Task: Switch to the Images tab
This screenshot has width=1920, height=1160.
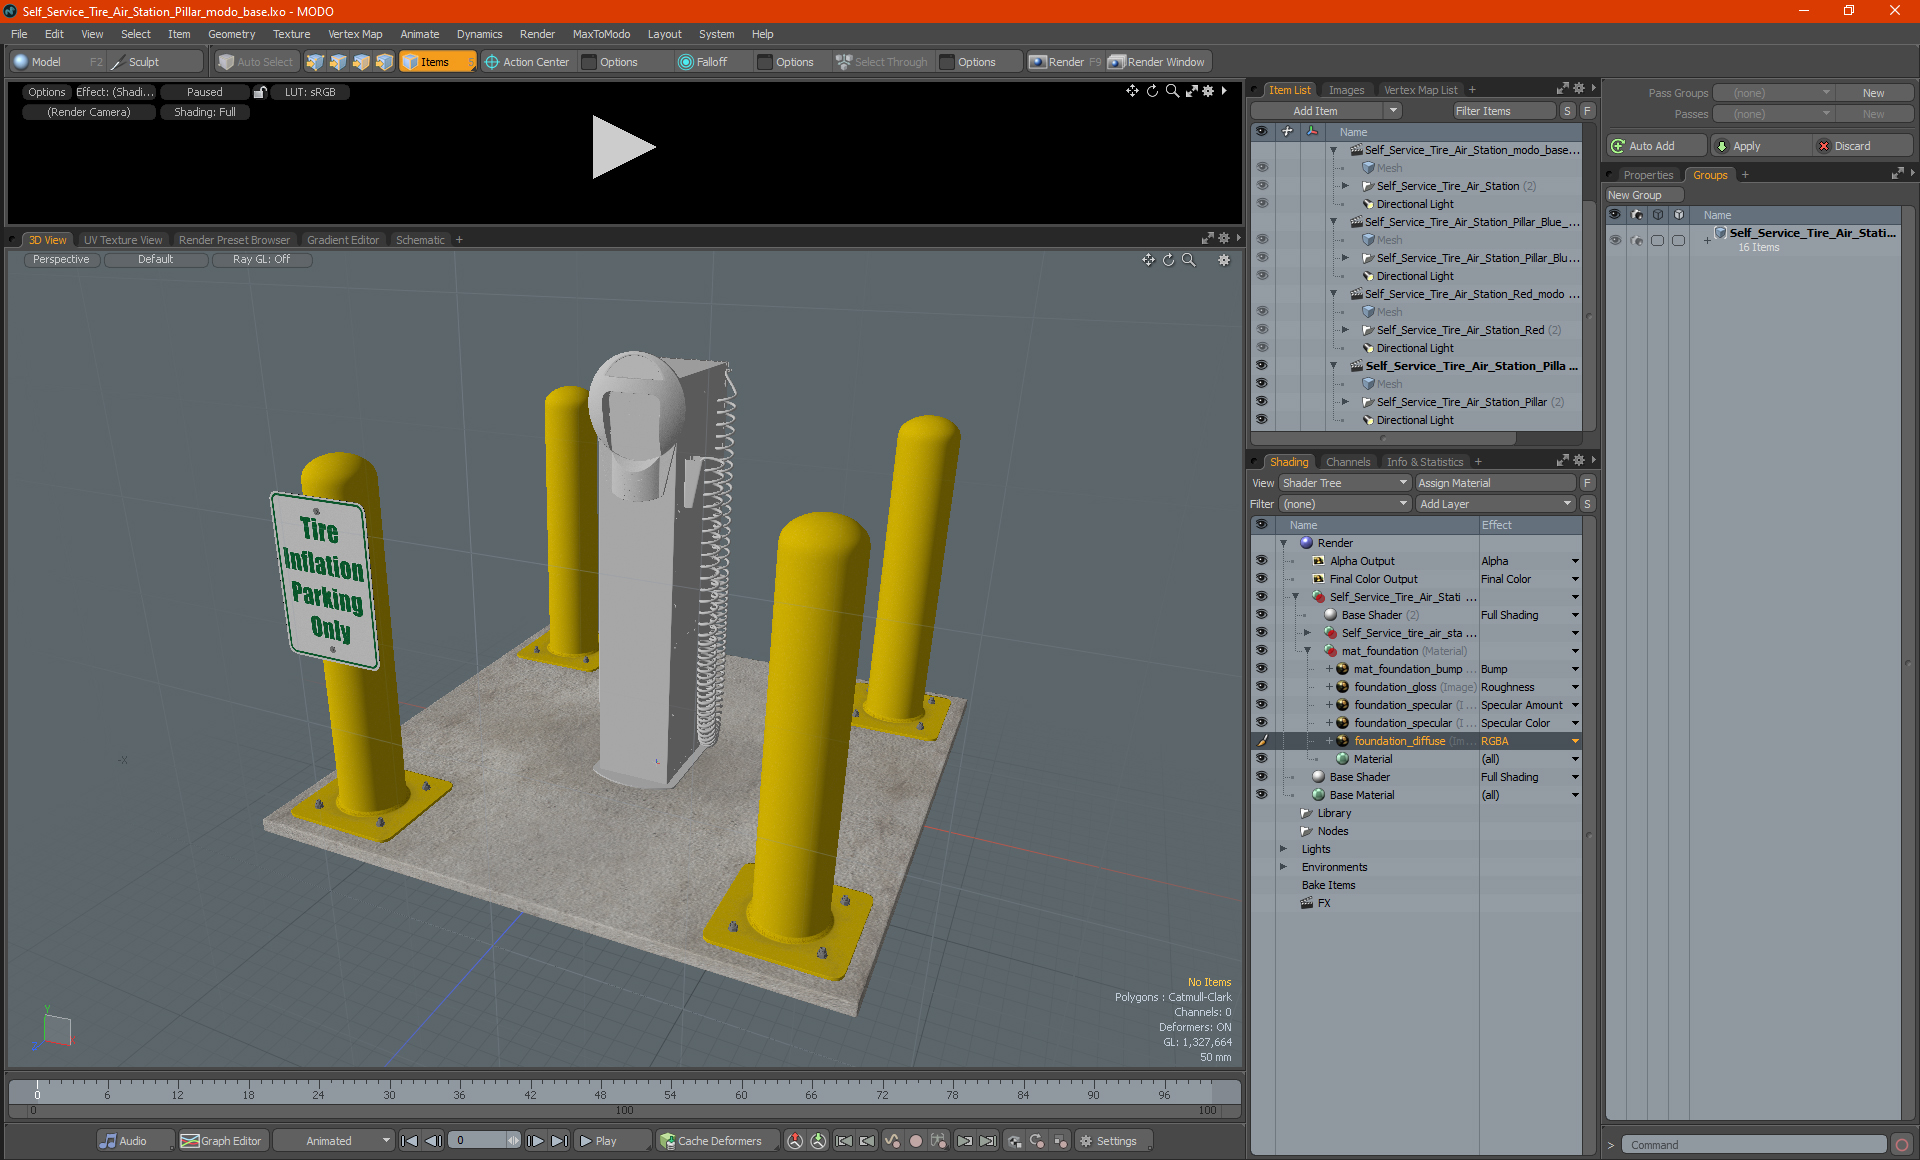Action: click(1346, 90)
